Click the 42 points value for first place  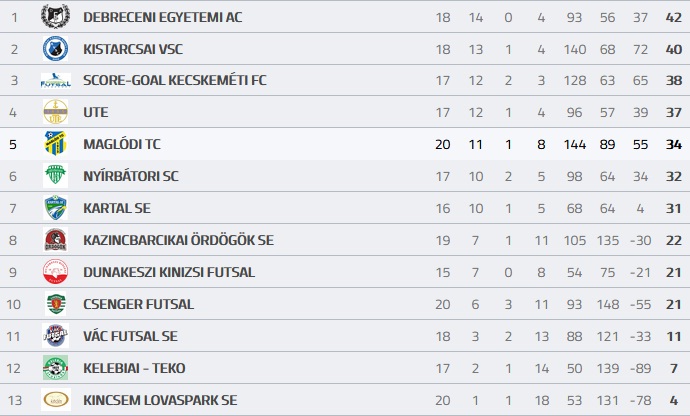674,18
